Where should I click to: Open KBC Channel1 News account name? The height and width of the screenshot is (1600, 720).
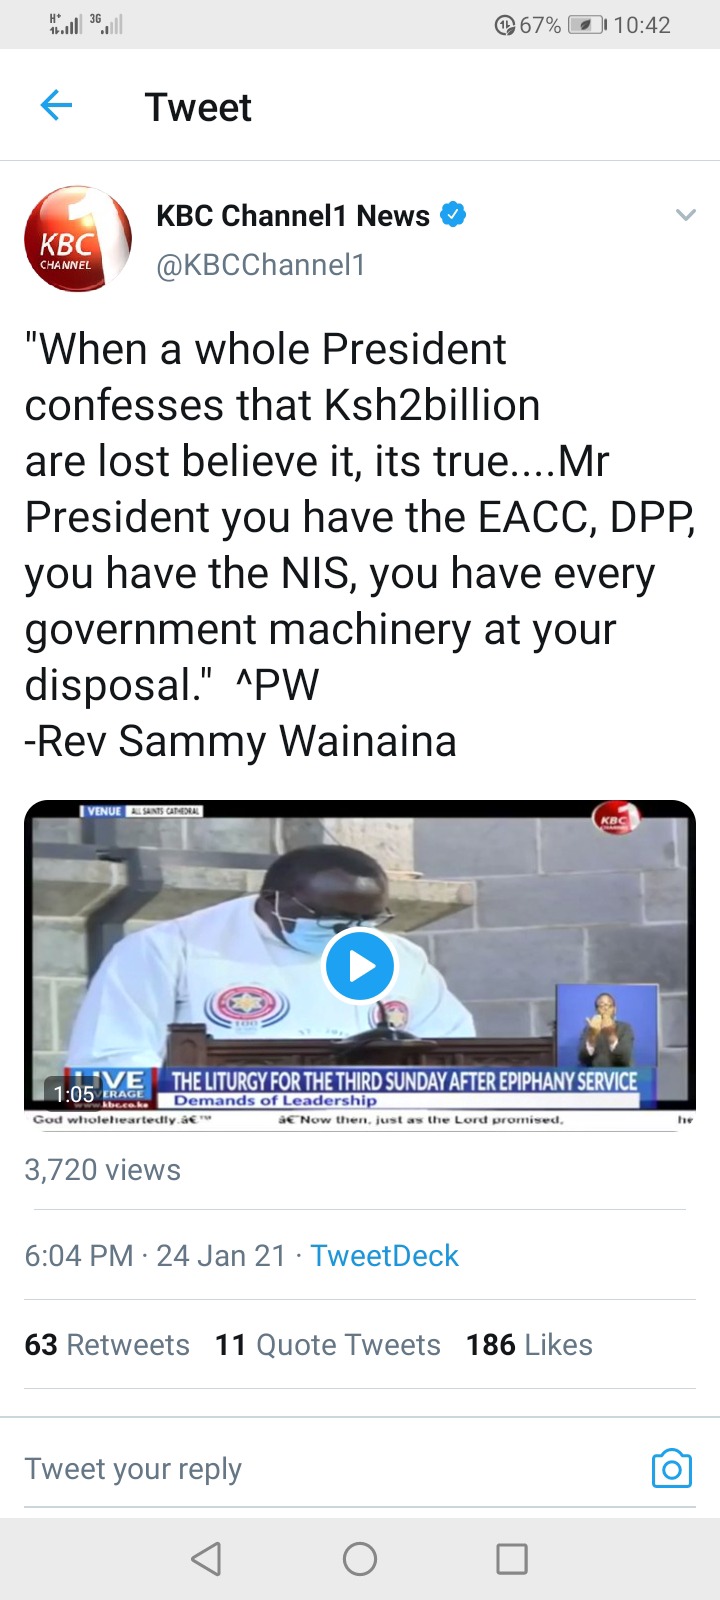point(293,215)
